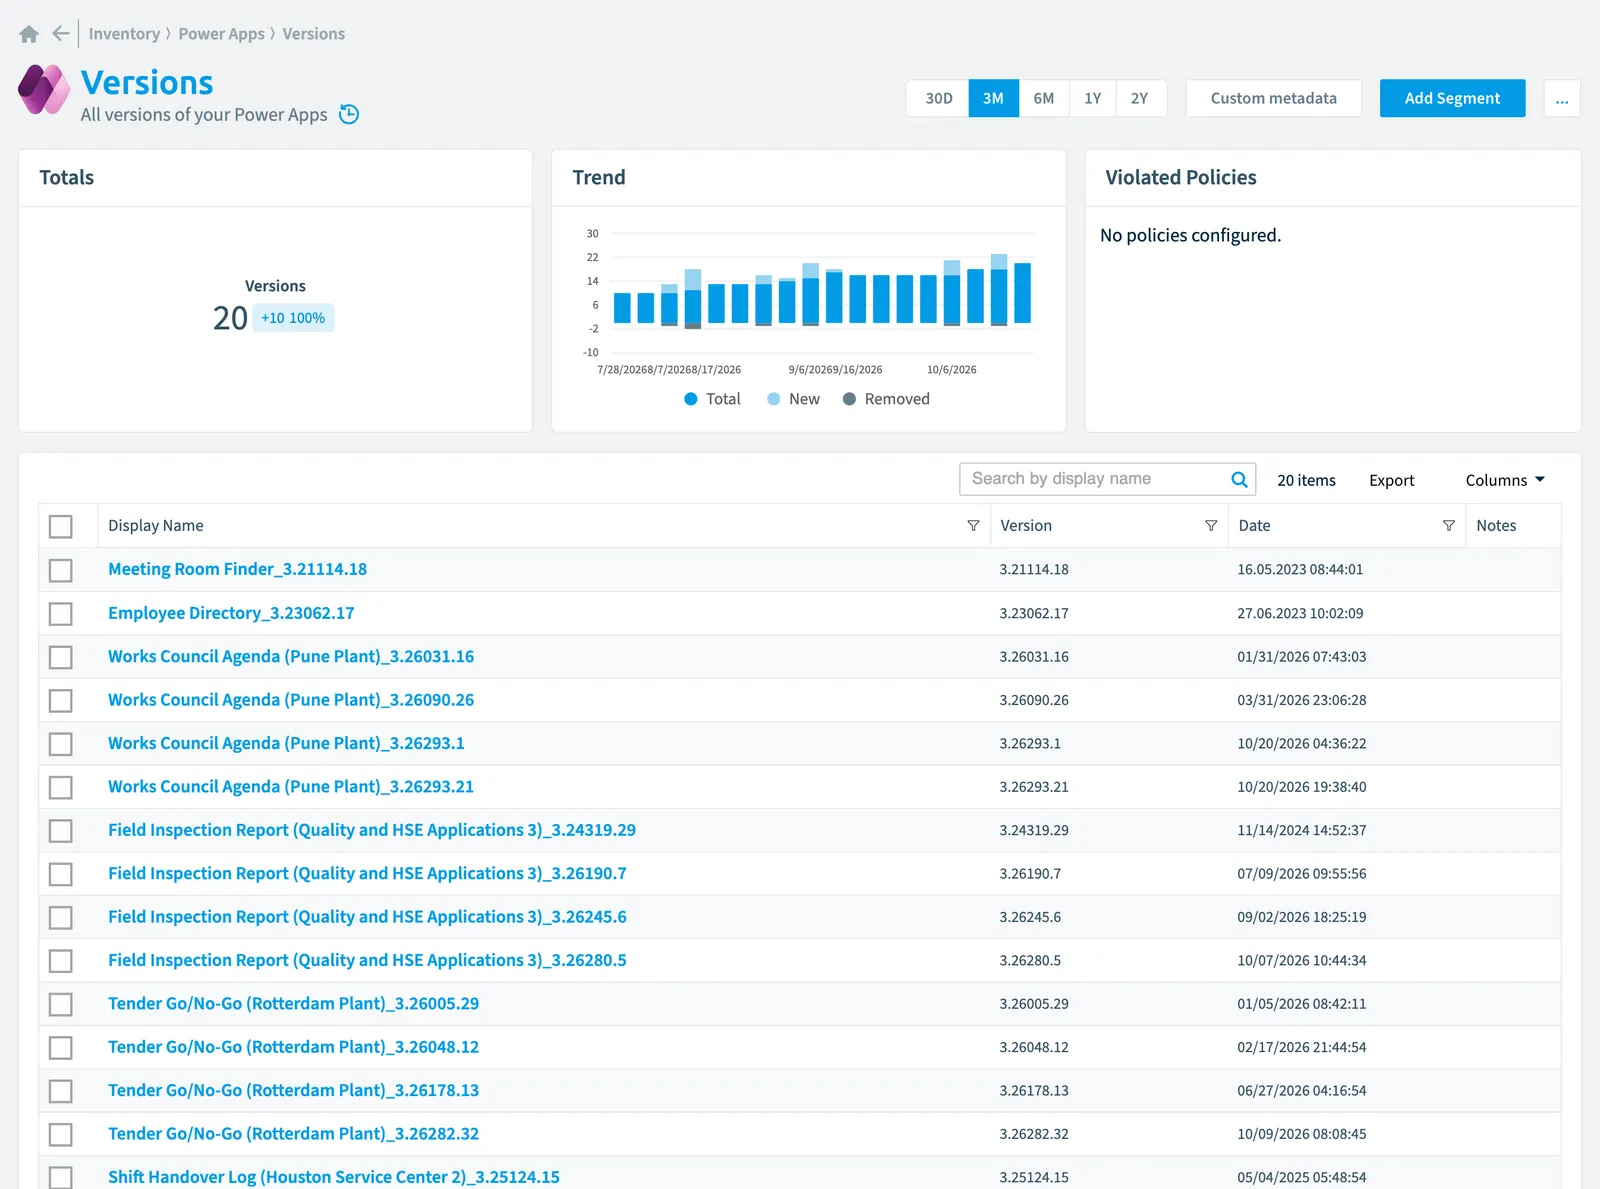1600x1189 pixels.
Task: Click the Power Apps logo icon
Action: point(44,90)
